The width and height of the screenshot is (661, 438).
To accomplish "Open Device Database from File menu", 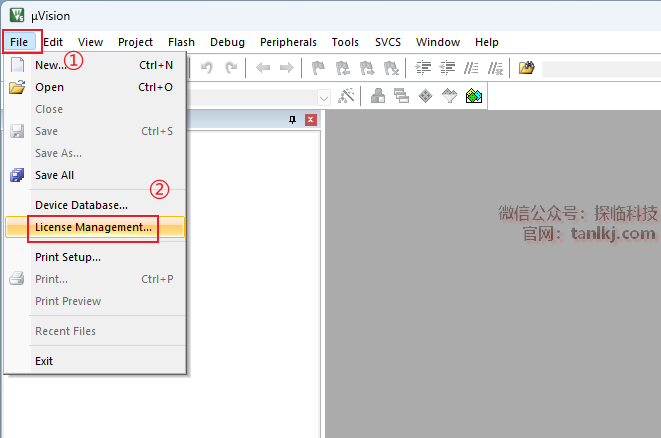I will tap(81, 205).
